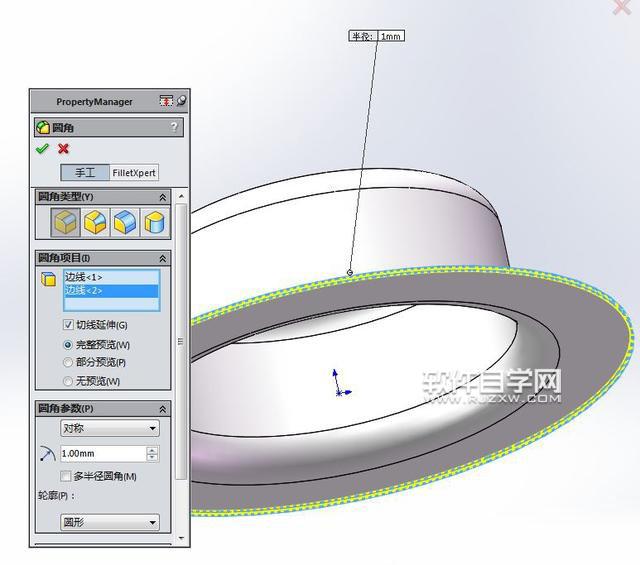The image size is (640, 565).
Task: Select 边线<1> in the edge list
Action: pyautogui.click(x=111, y=277)
